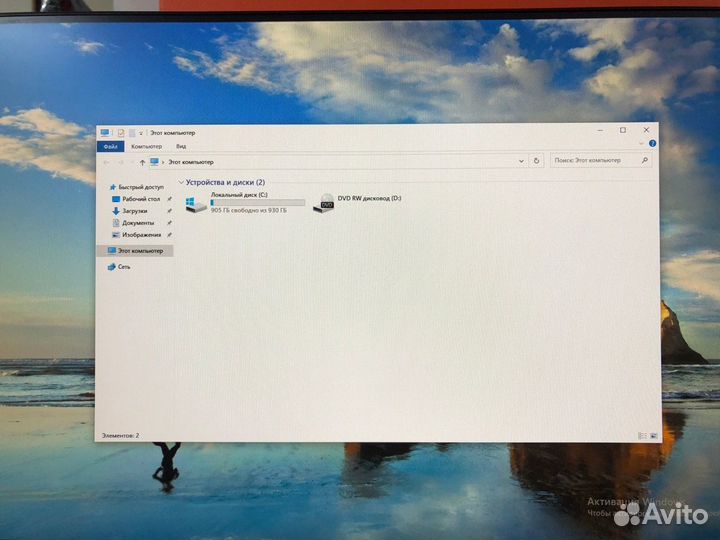
Task: Go up one level with the up arrow
Action: tap(142, 162)
